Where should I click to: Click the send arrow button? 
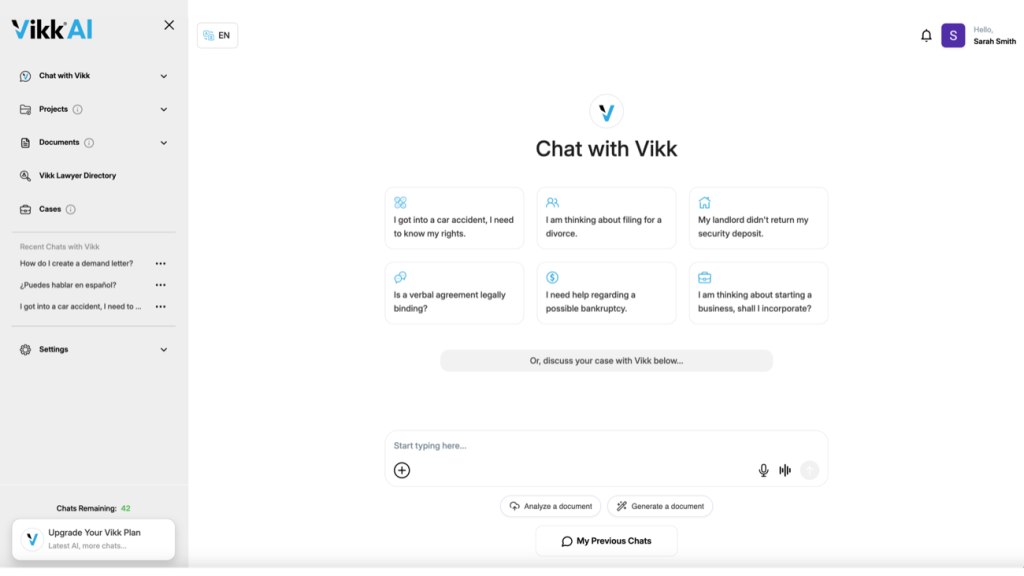click(809, 470)
